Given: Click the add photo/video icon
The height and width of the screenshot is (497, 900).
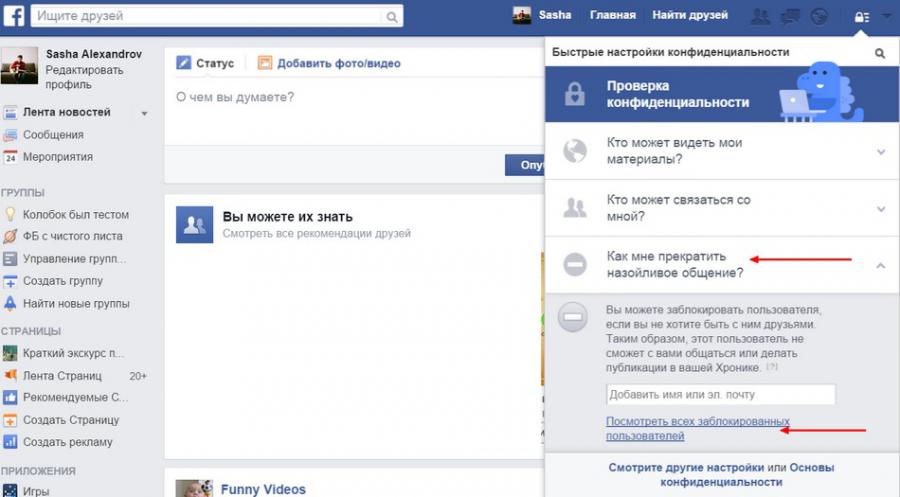Looking at the screenshot, I should (265, 63).
